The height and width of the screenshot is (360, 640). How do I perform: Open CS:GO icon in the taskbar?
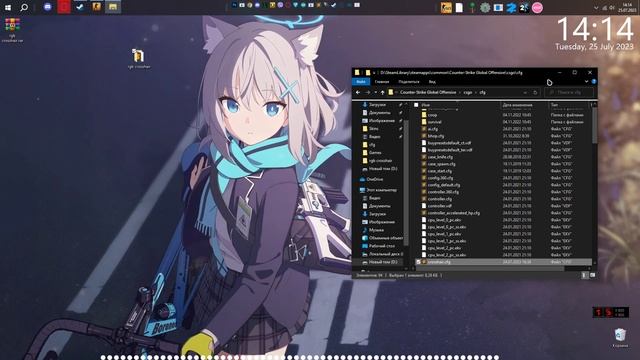pos(96,7)
